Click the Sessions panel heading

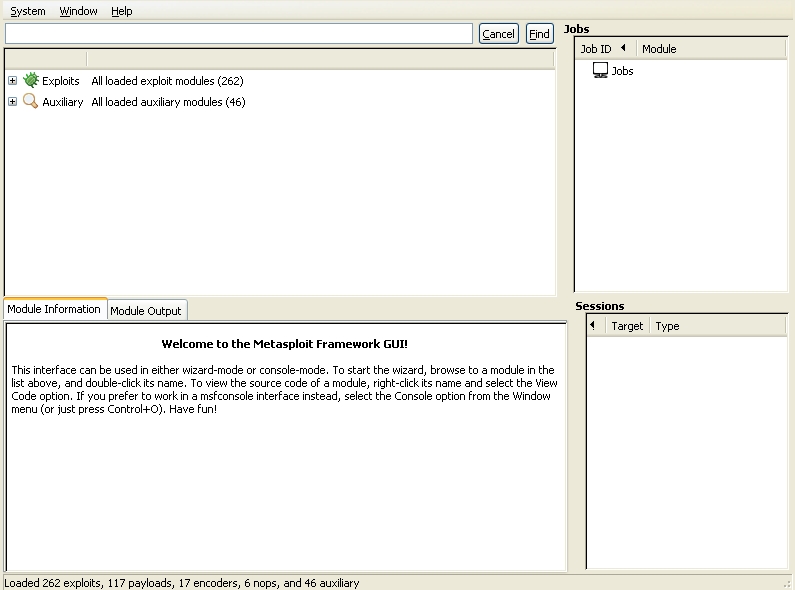(600, 306)
